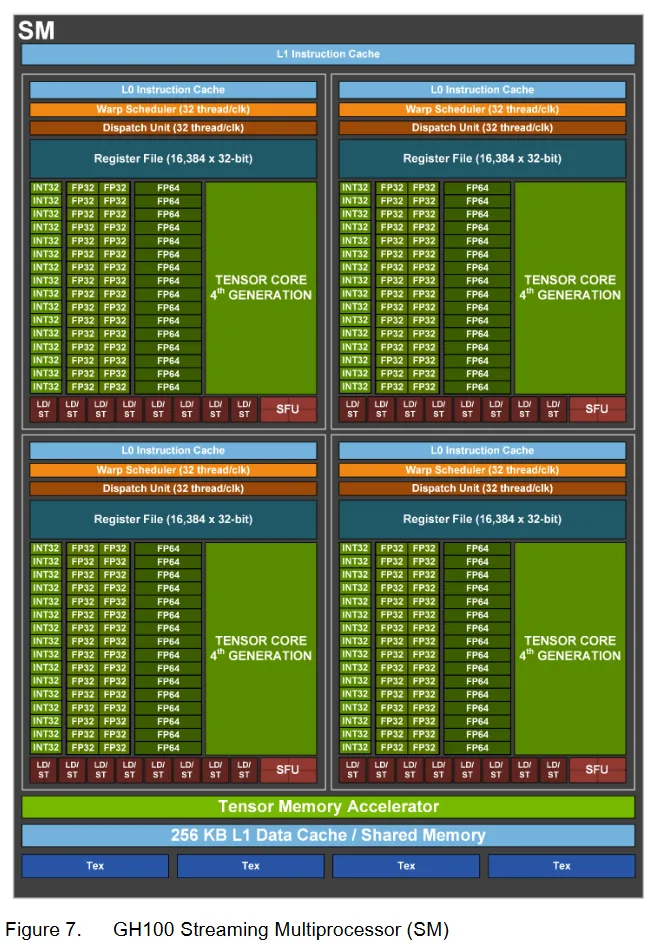Select "256 KB L1 Data Cache / Shared Memory"

pyautogui.click(x=328, y=835)
